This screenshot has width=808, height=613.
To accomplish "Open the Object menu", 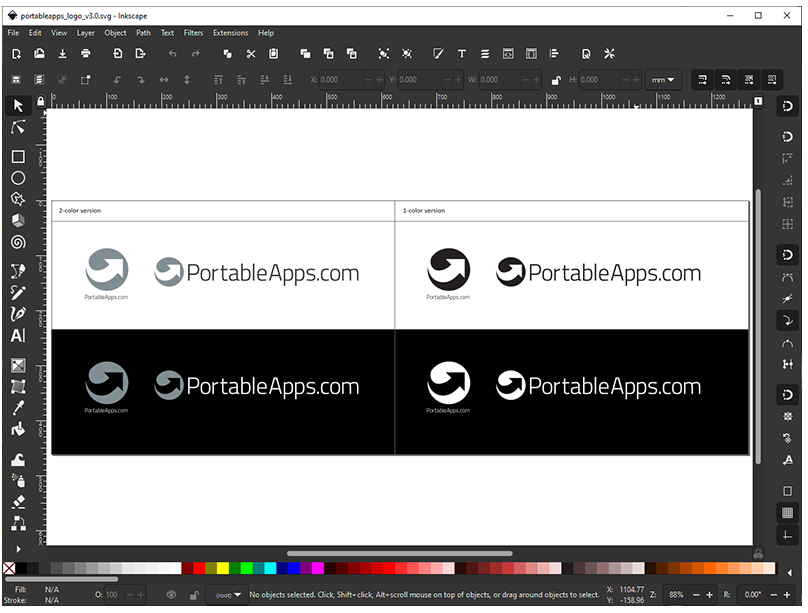I will [x=115, y=32].
